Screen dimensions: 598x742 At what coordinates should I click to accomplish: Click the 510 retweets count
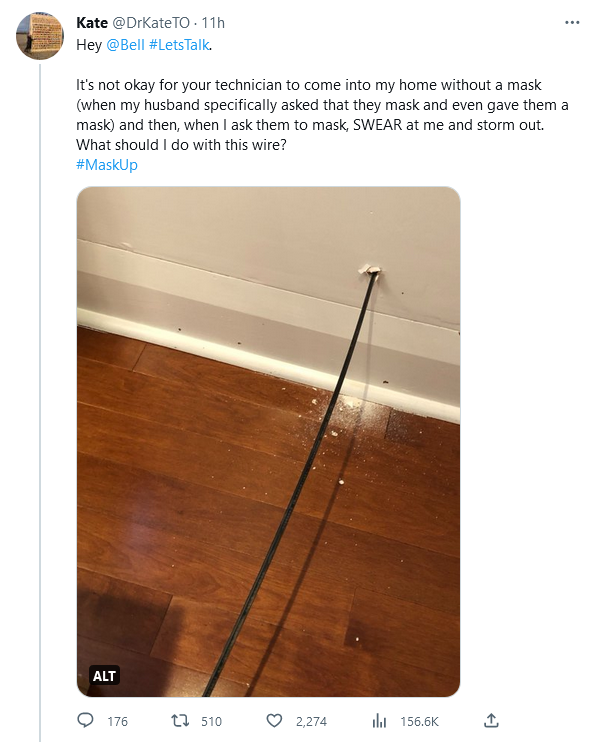click(211, 722)
